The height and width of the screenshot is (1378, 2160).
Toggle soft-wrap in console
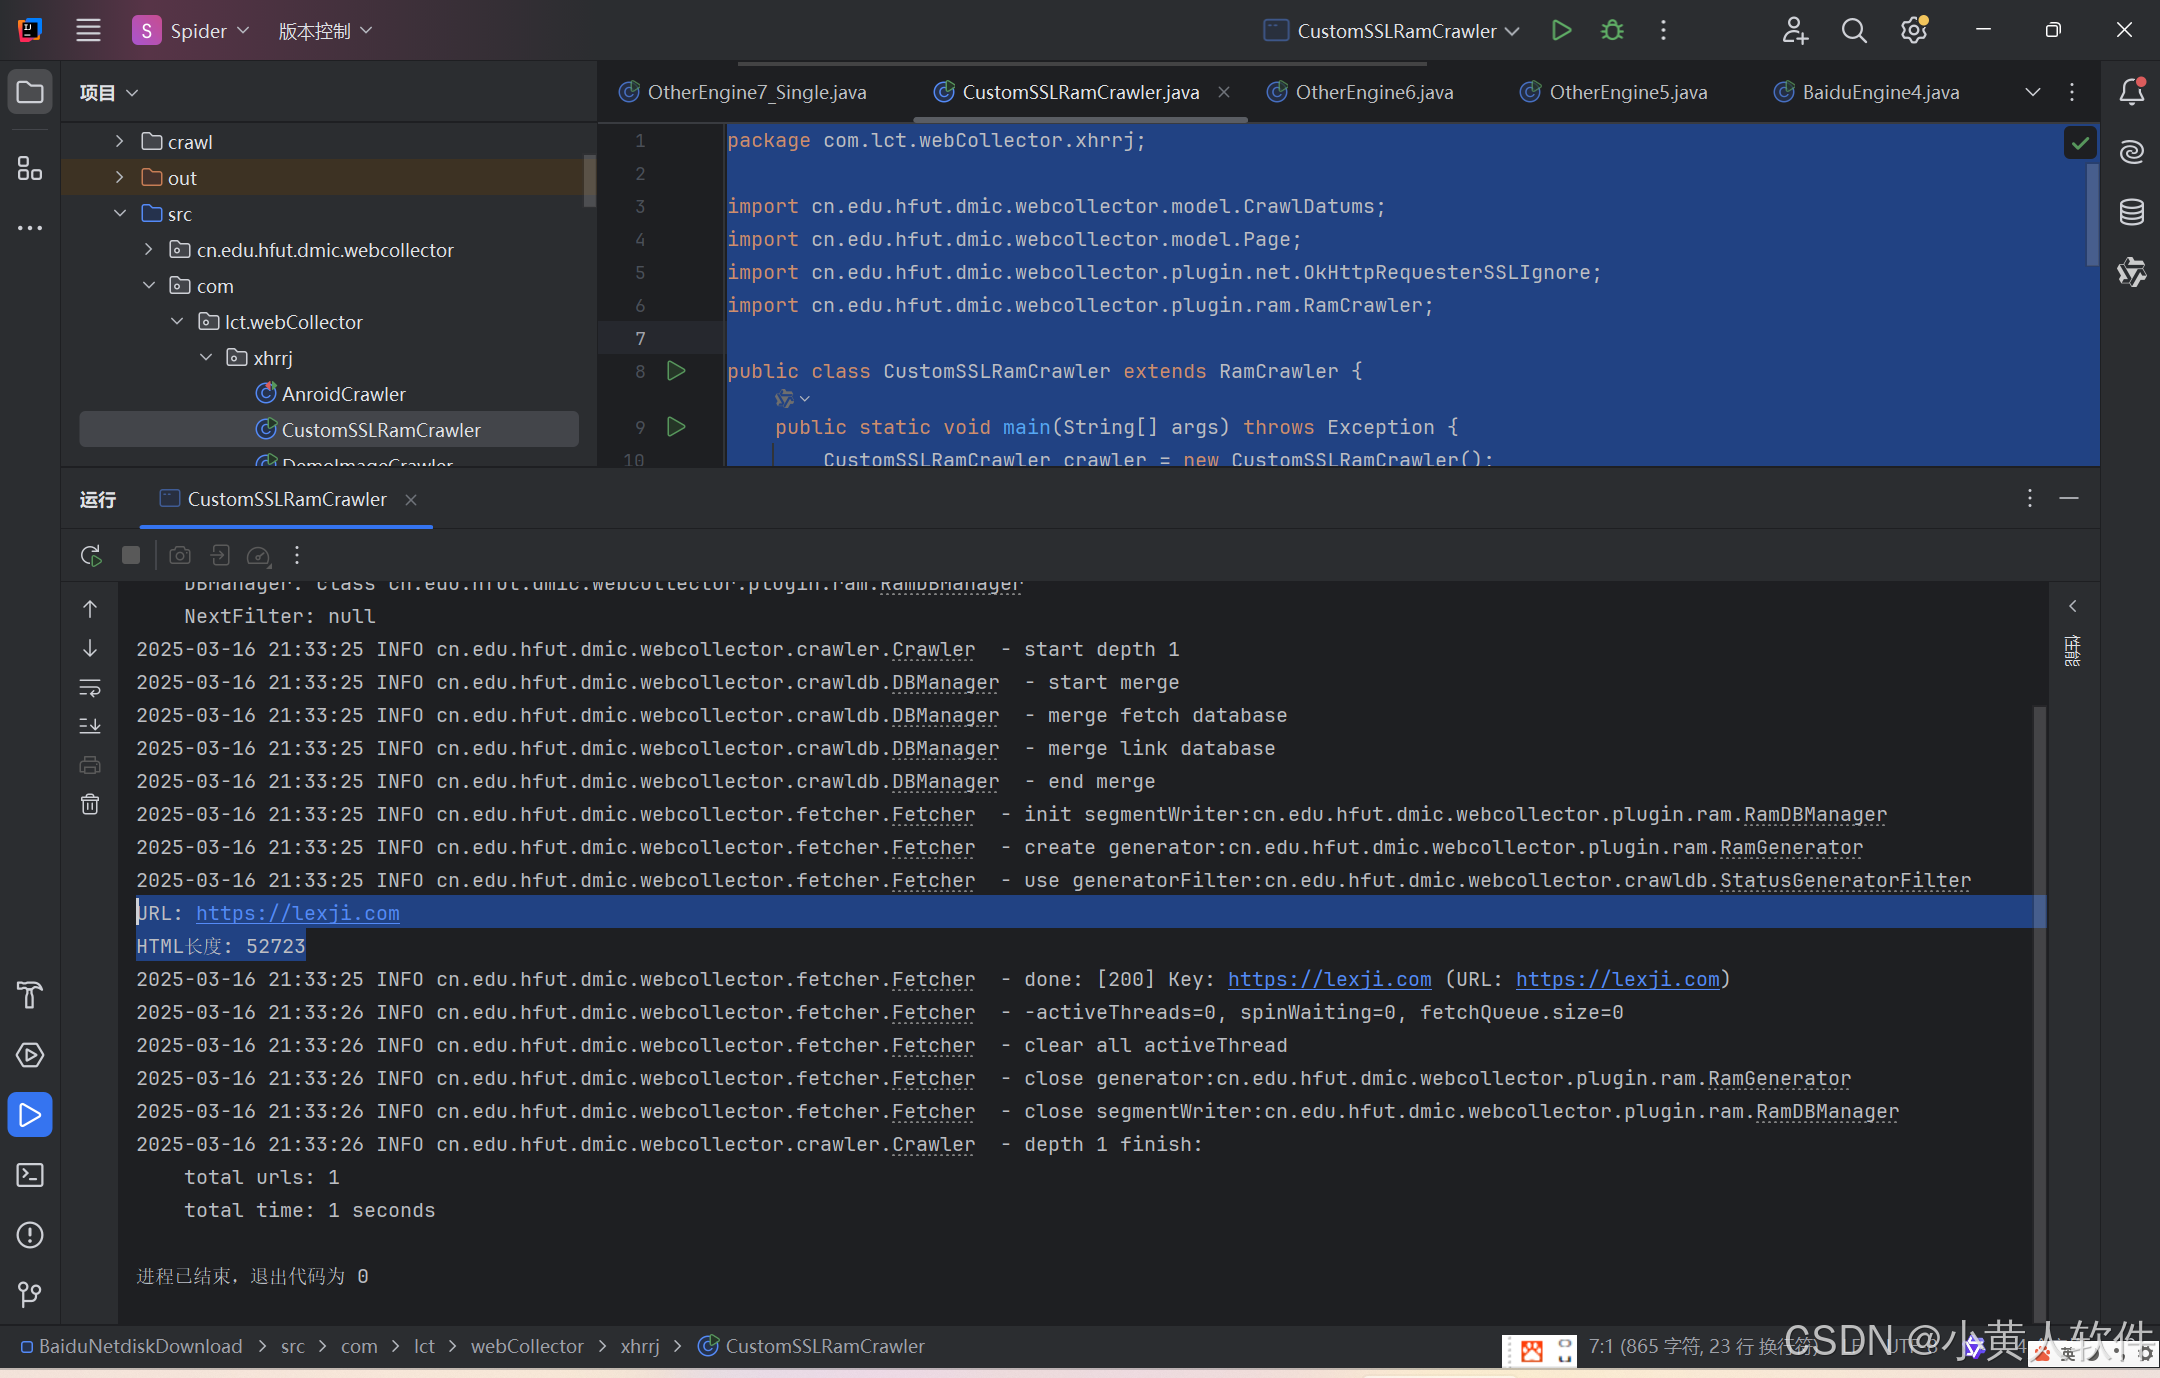pyautogui.click(x=90, y=687)
